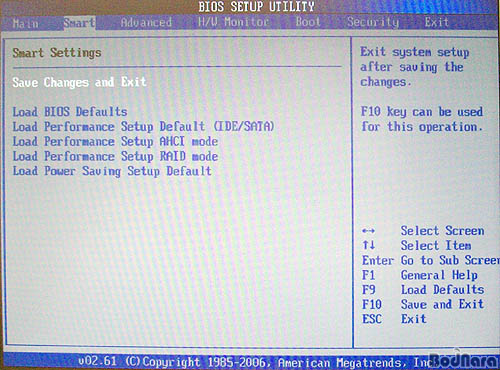Click the F10 Save and Exit hint
Viewport: 500px width, 370px height.
tap(423, 304)
